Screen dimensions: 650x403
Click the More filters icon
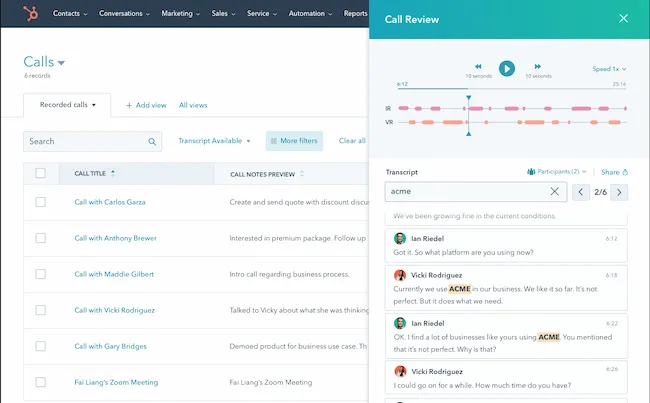pos(274,141)
